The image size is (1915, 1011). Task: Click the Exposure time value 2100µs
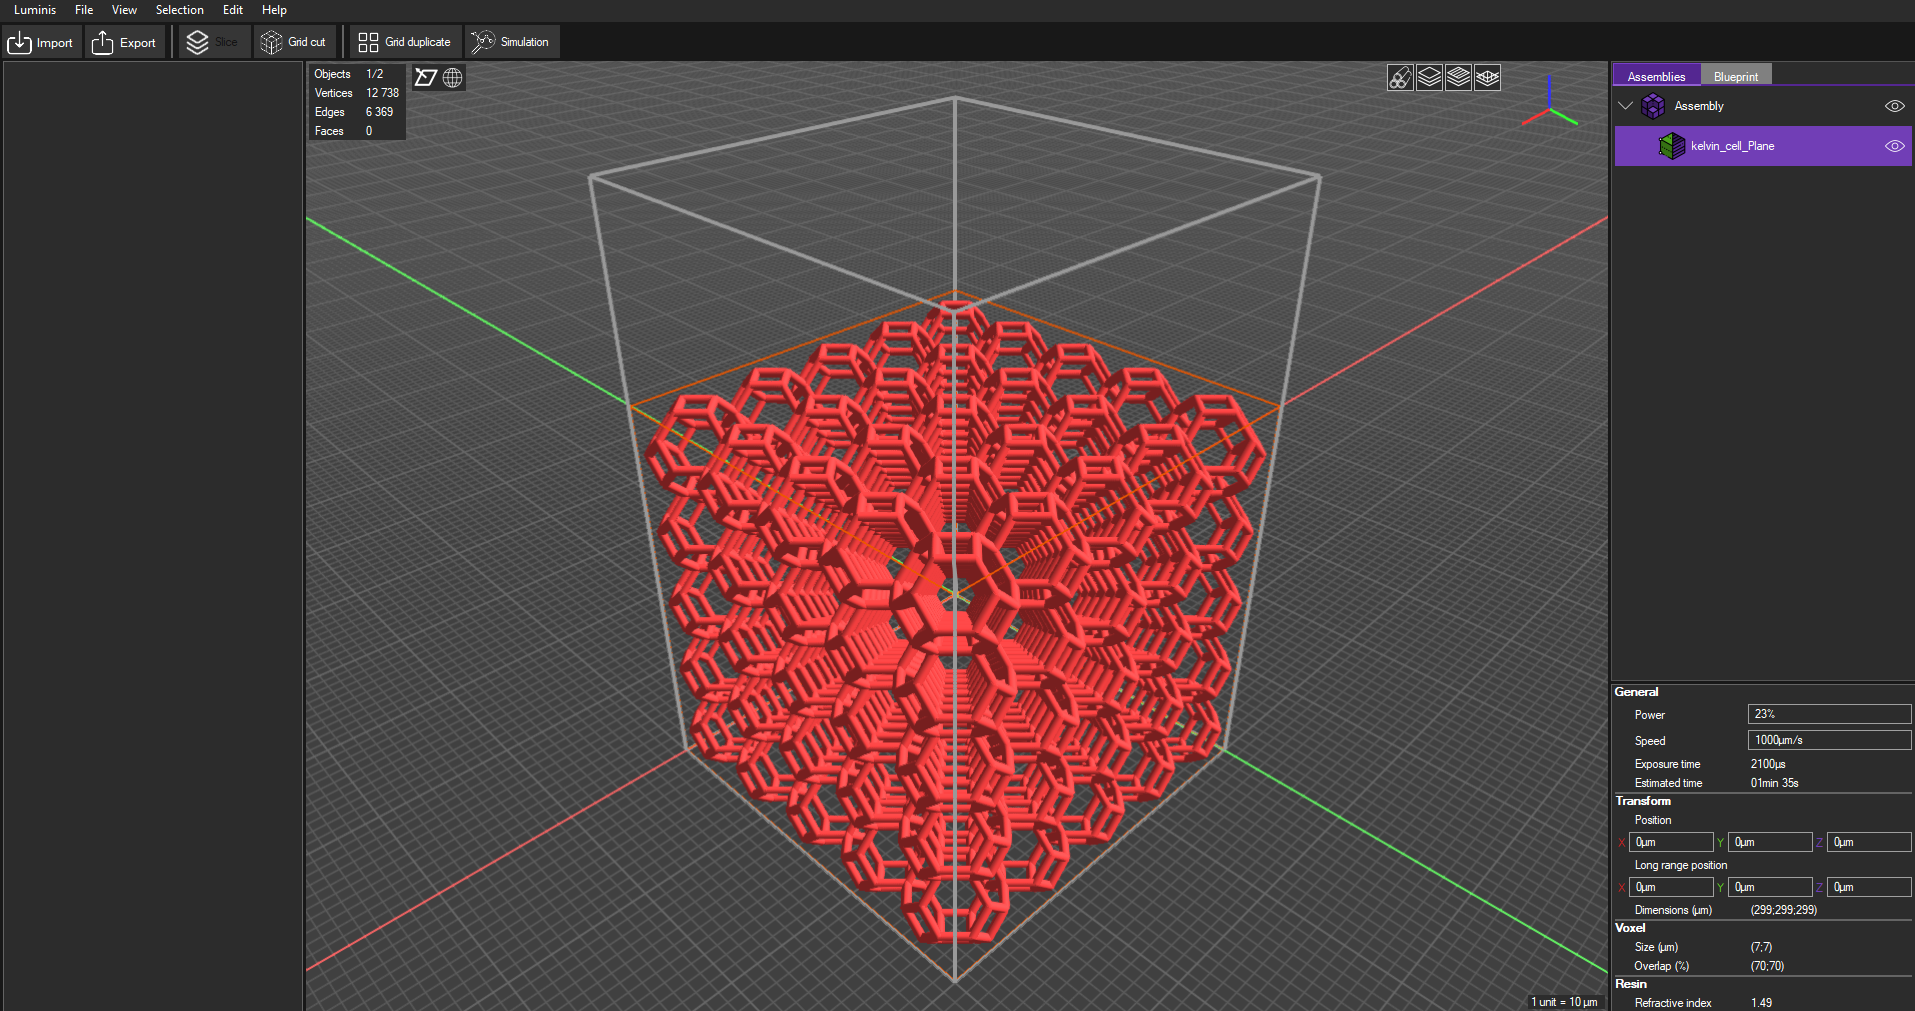[1768, 764]
